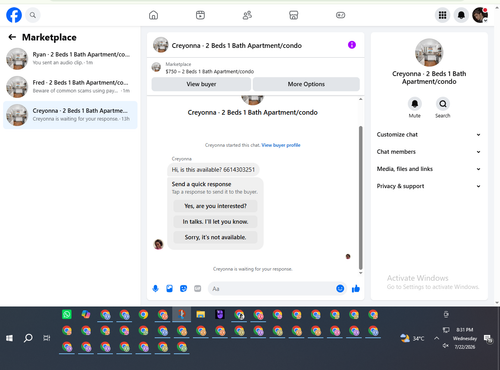Click the Facebook logo
Screen dimensions: 500x370
[14, 15]
